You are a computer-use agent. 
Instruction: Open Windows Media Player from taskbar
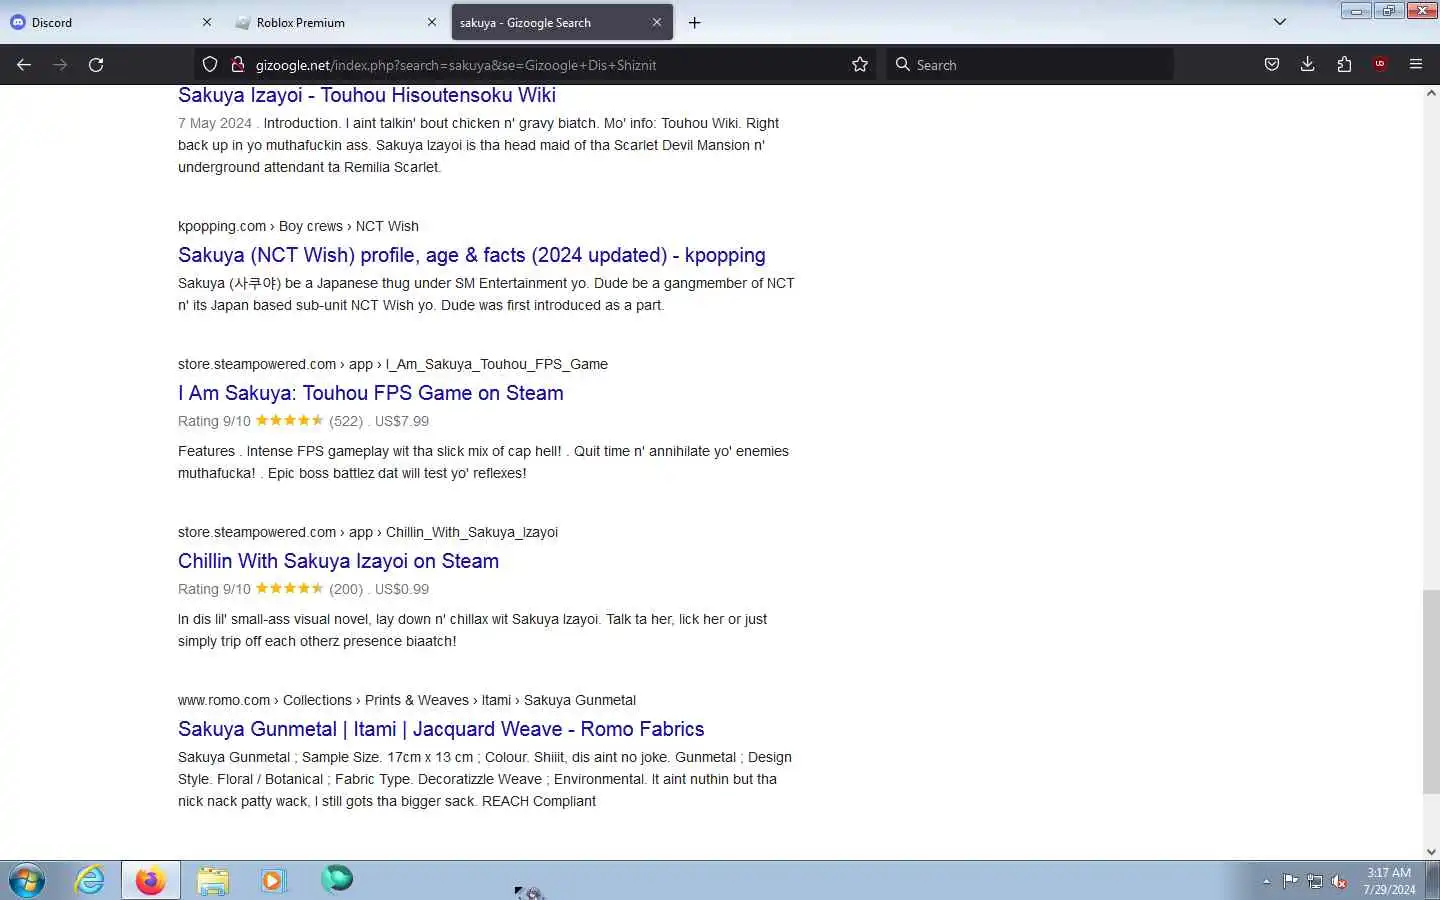(x=273, y=880)
